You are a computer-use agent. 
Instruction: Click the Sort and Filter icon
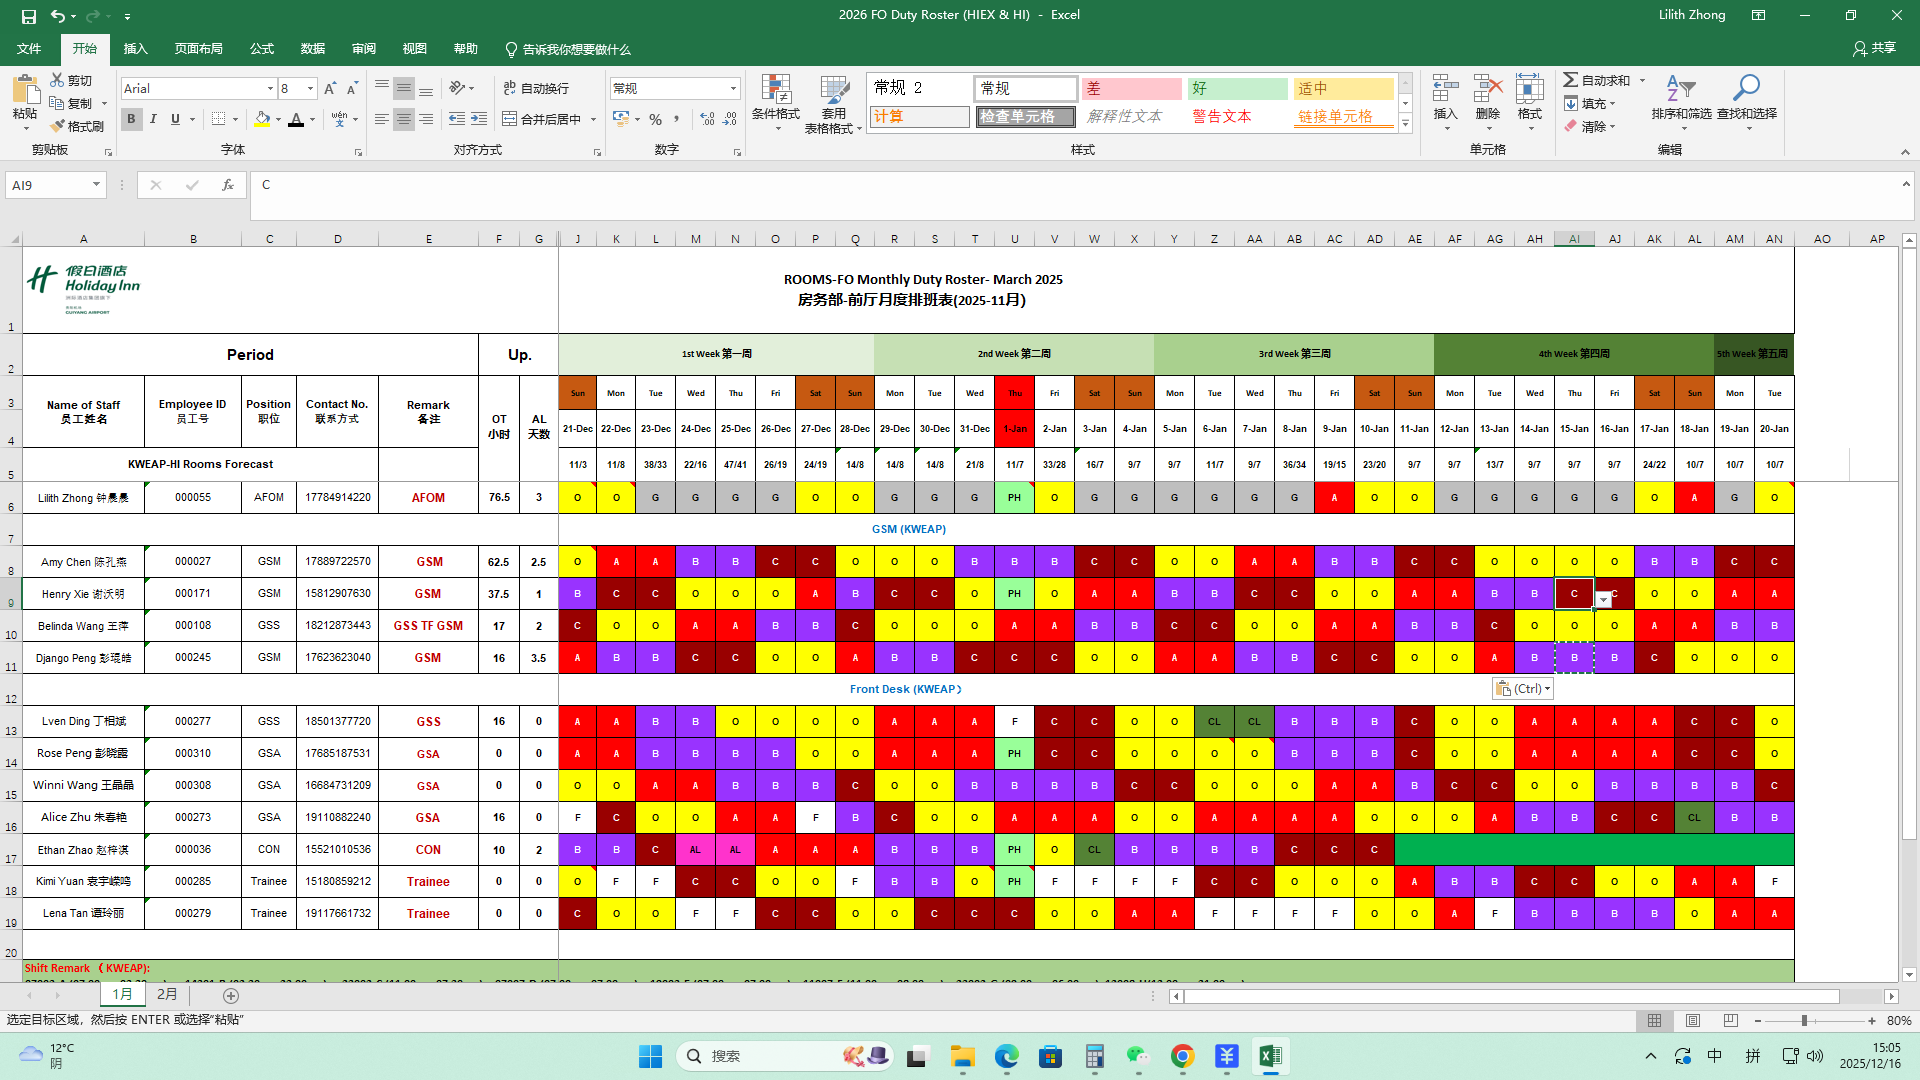click(x=1681, y=89)
